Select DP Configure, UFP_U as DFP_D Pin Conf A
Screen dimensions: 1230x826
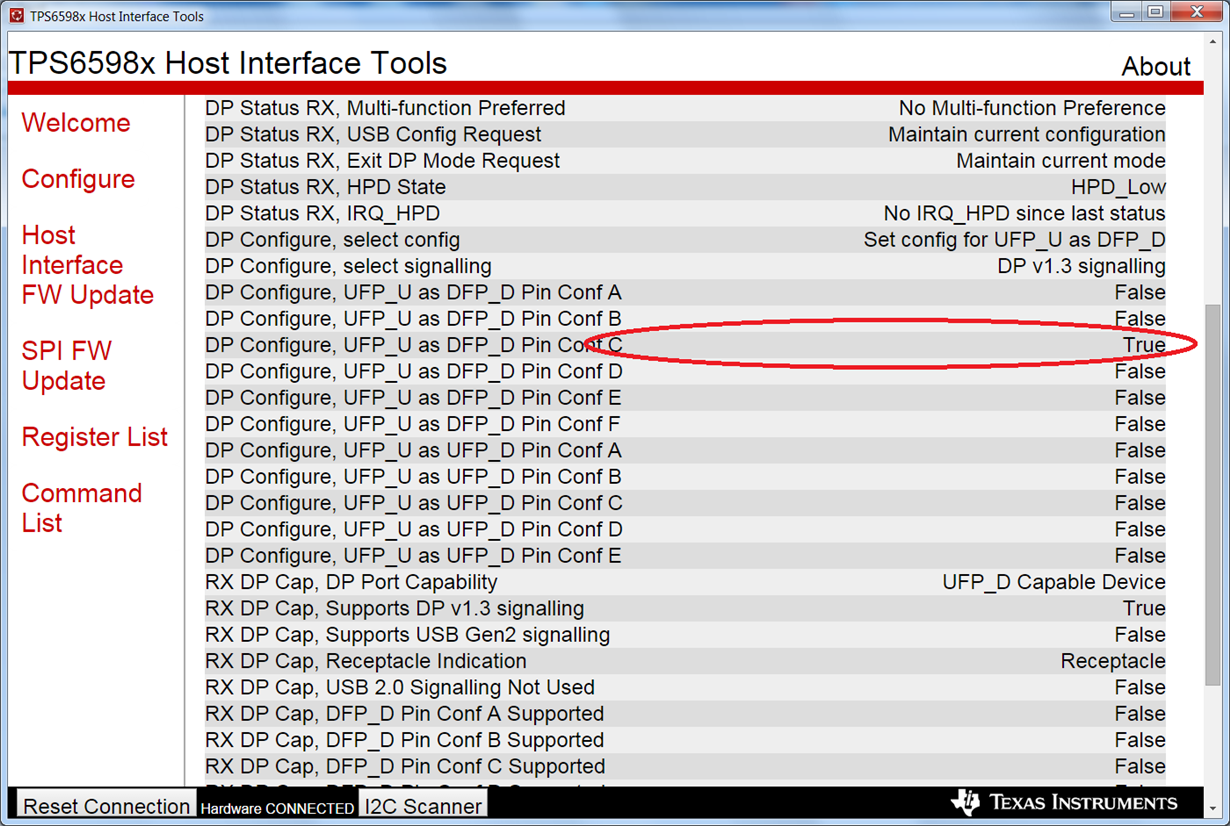(685, 292)
